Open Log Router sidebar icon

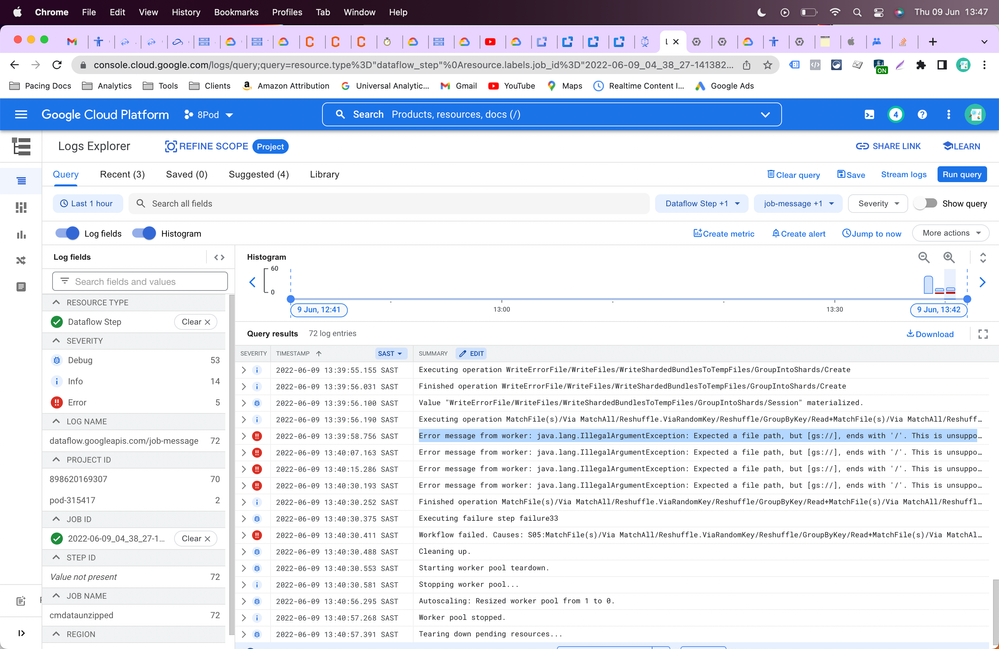tap(21, 260)
